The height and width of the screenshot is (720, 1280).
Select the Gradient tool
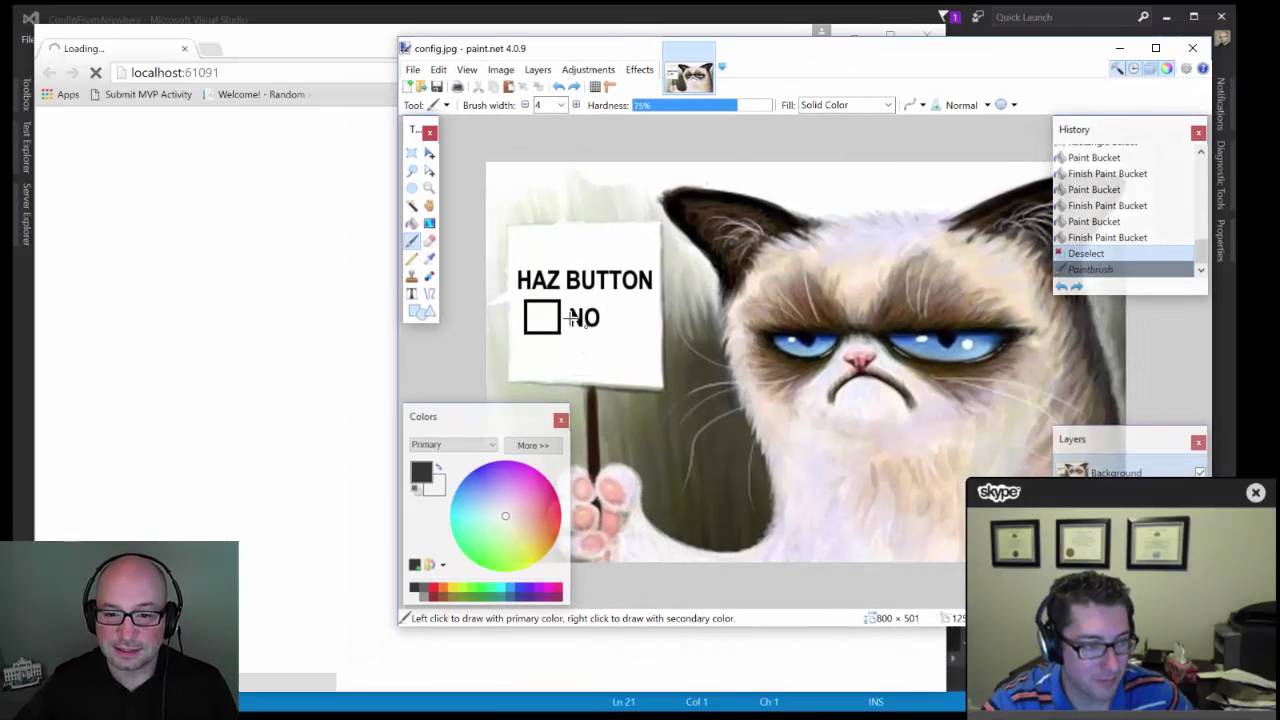click(429, 223)
